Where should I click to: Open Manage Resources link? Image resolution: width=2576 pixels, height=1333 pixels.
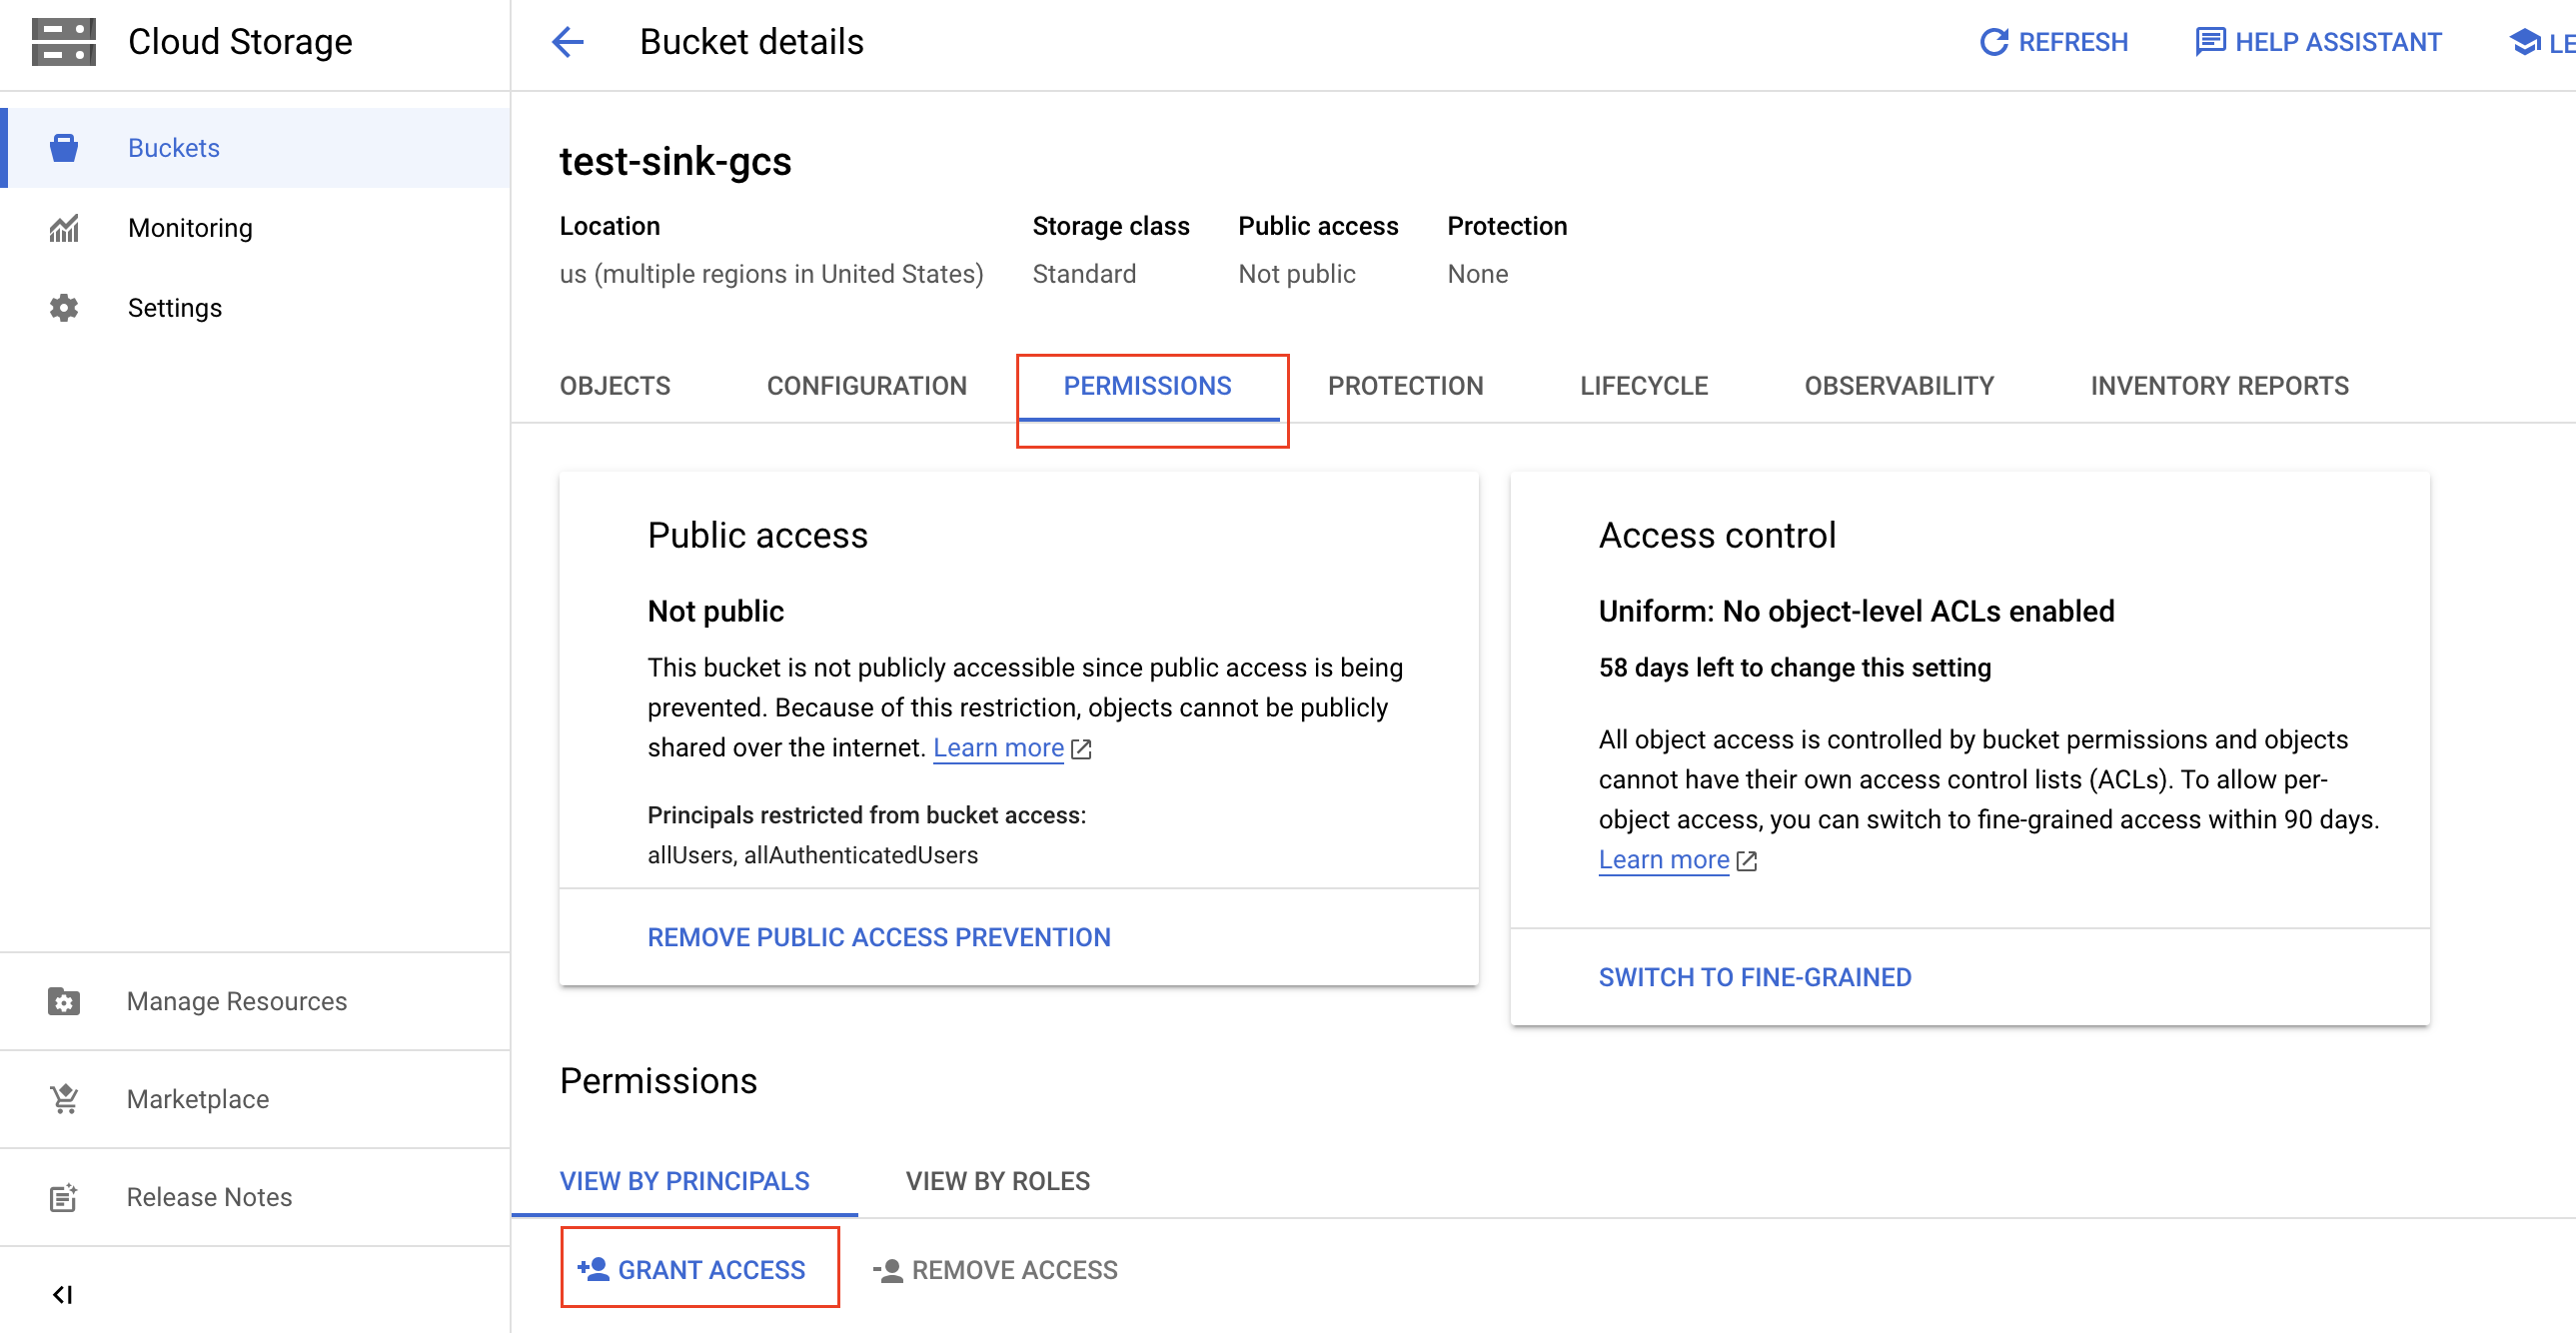[256, 1001]
